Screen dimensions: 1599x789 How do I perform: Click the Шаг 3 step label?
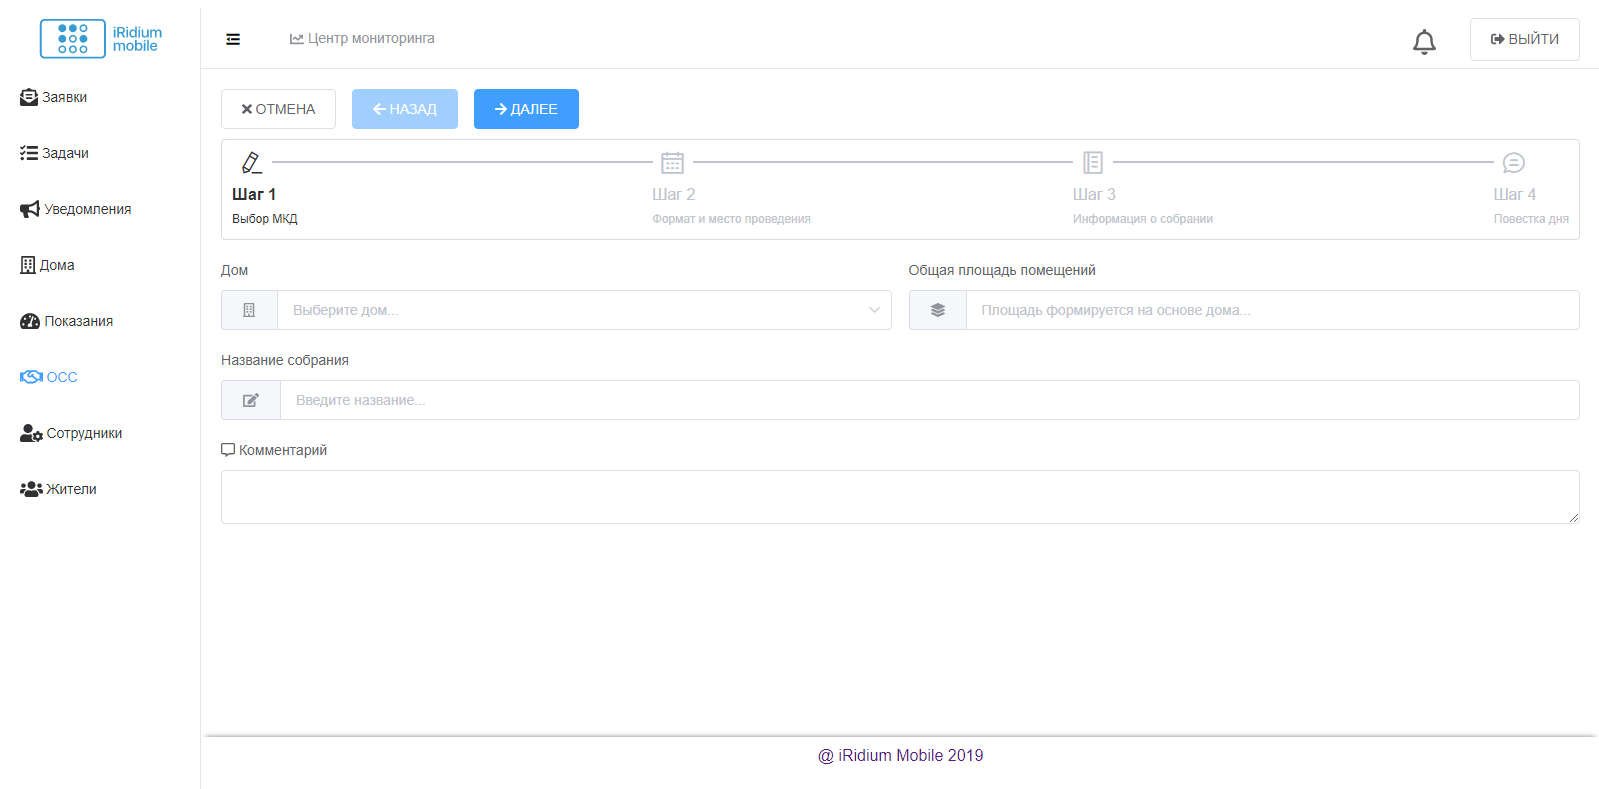tap(1094, 194)
